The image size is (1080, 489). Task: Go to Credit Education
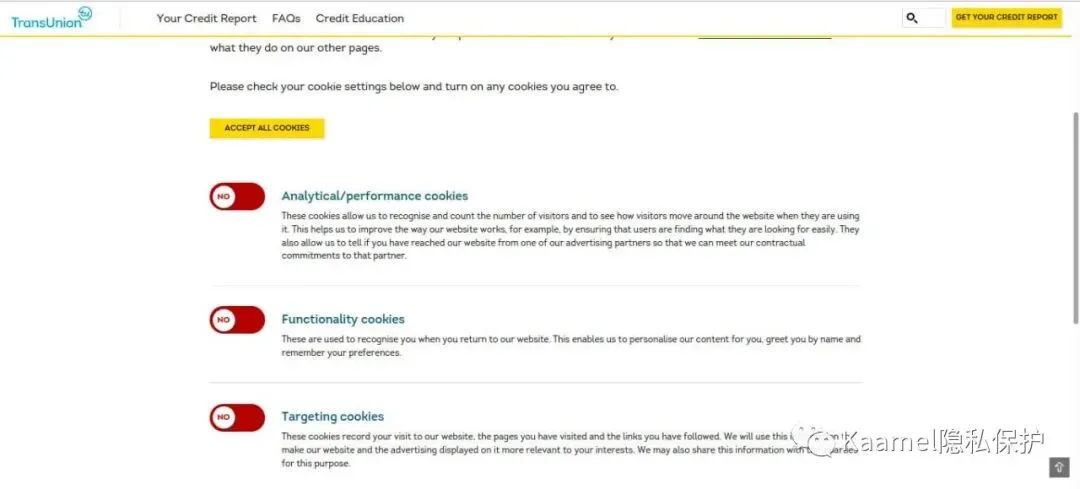click(x=360, y=19)
